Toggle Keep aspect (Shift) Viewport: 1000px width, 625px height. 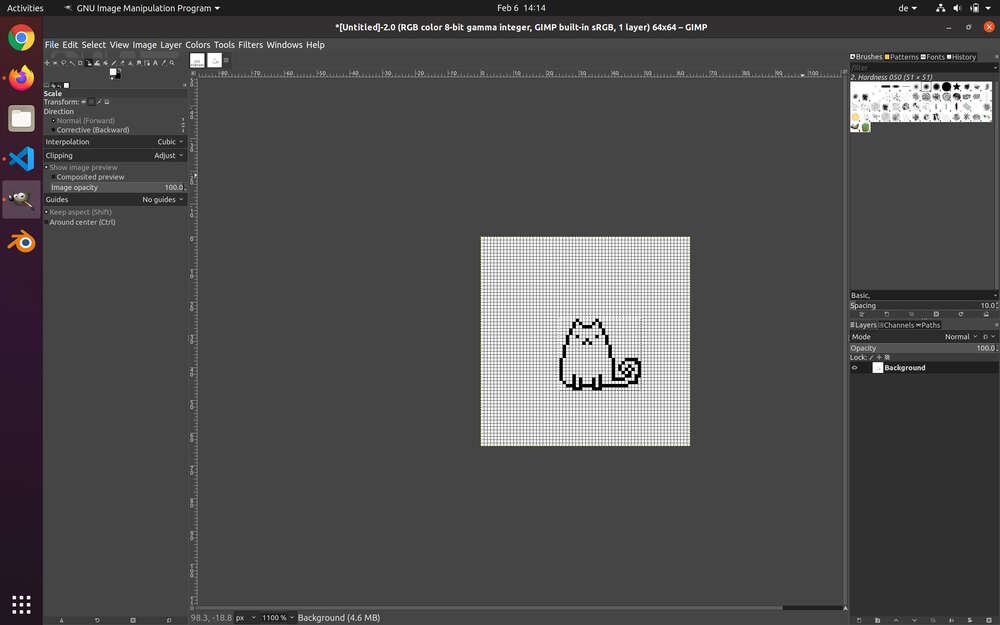(x=78, y=212)
